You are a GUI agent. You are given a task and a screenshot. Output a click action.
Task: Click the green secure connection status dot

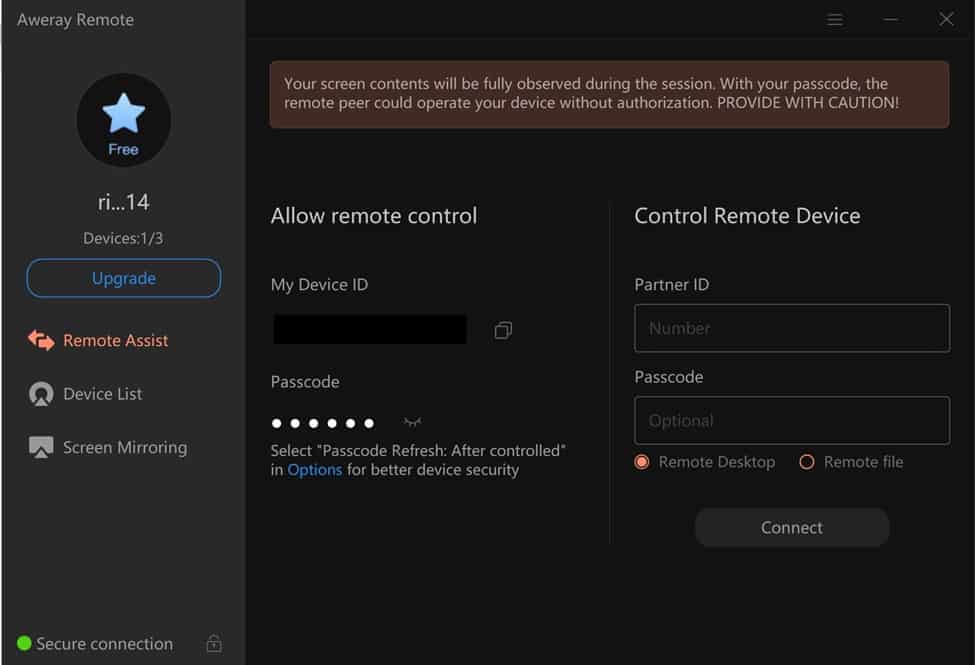pyautogui.click(x=24, y=643)
